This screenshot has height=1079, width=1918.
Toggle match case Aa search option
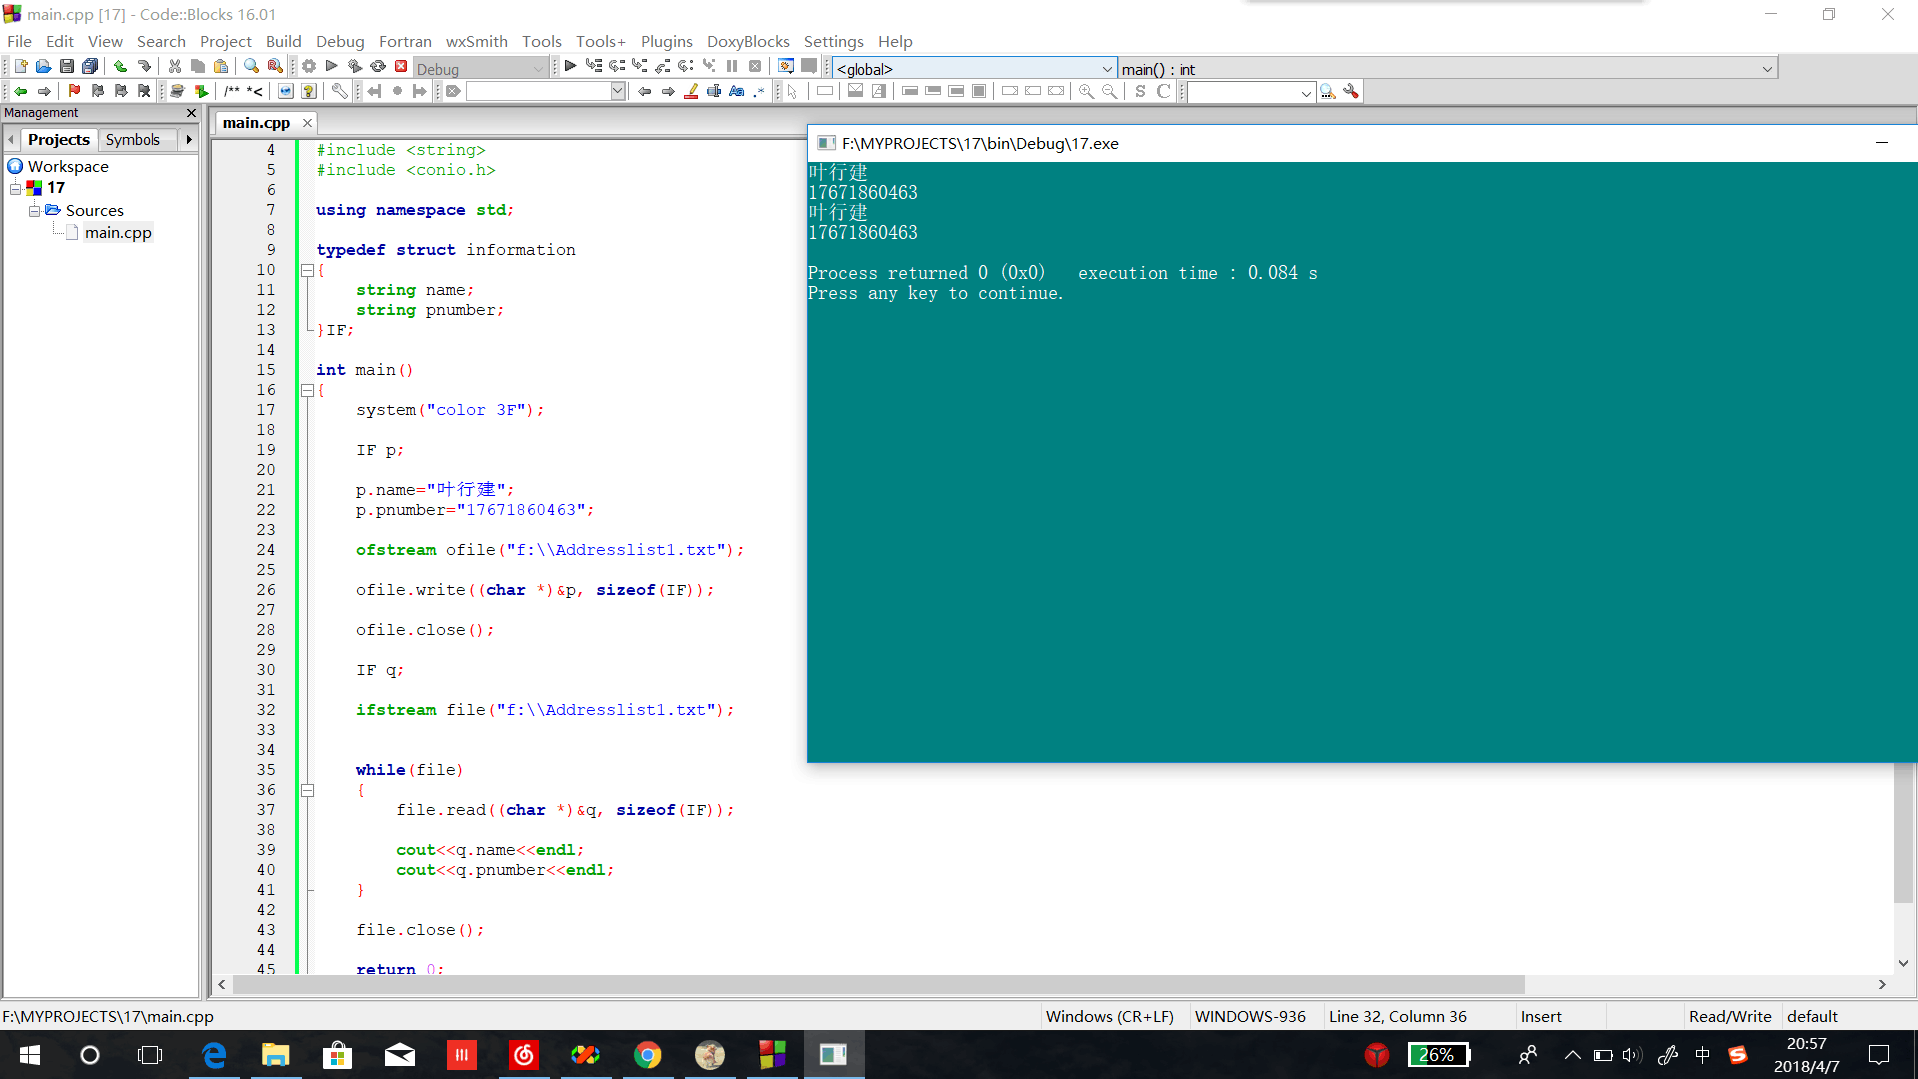tap(737, 91)
